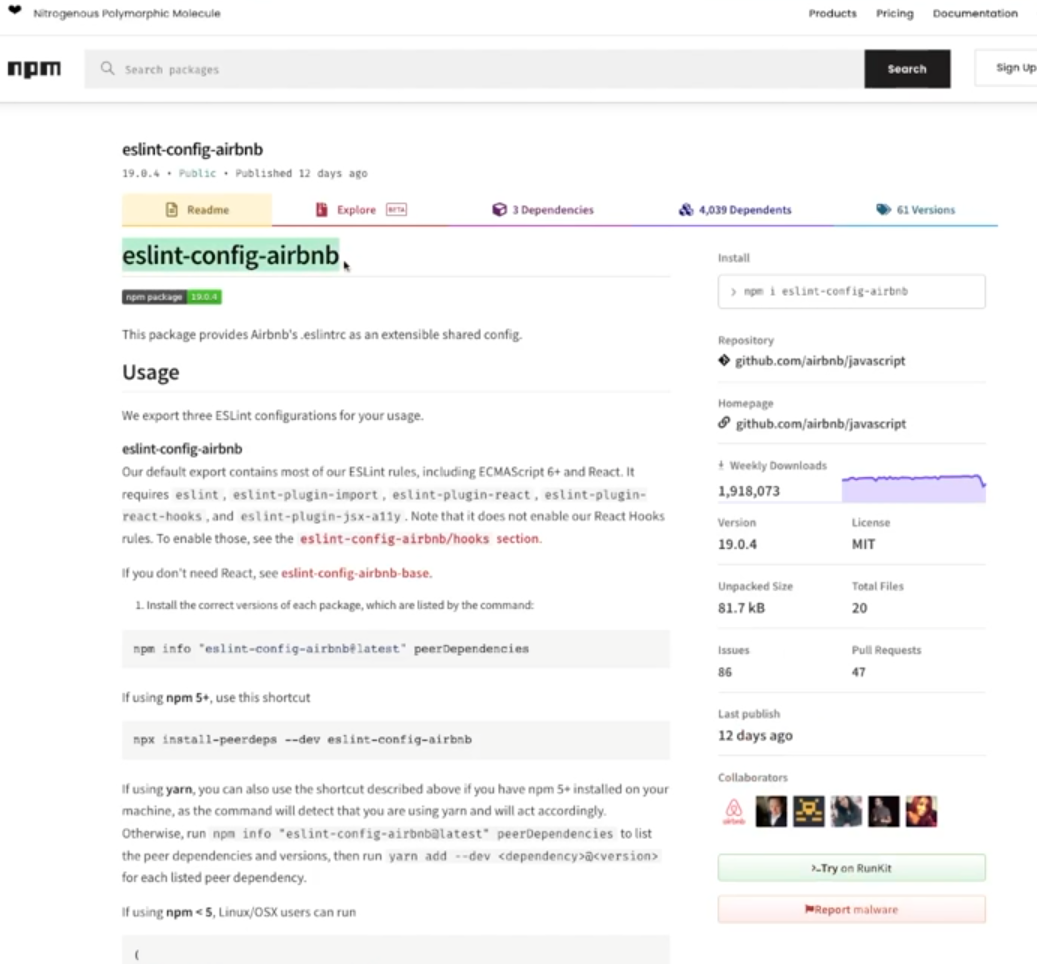The width and height of the screenshot is (1037, 964).
Task: Click the npm logo
Action: point(34,69)
